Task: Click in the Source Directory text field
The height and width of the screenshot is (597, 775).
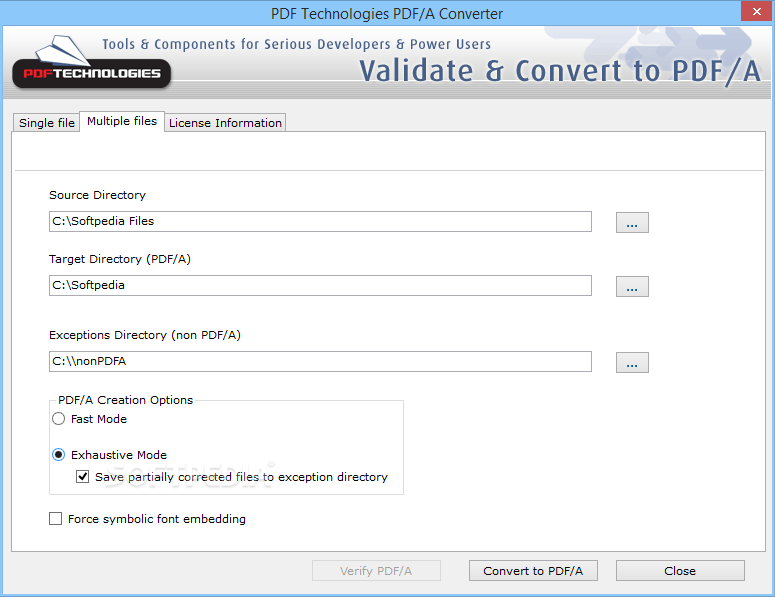Action: (320, 221)
